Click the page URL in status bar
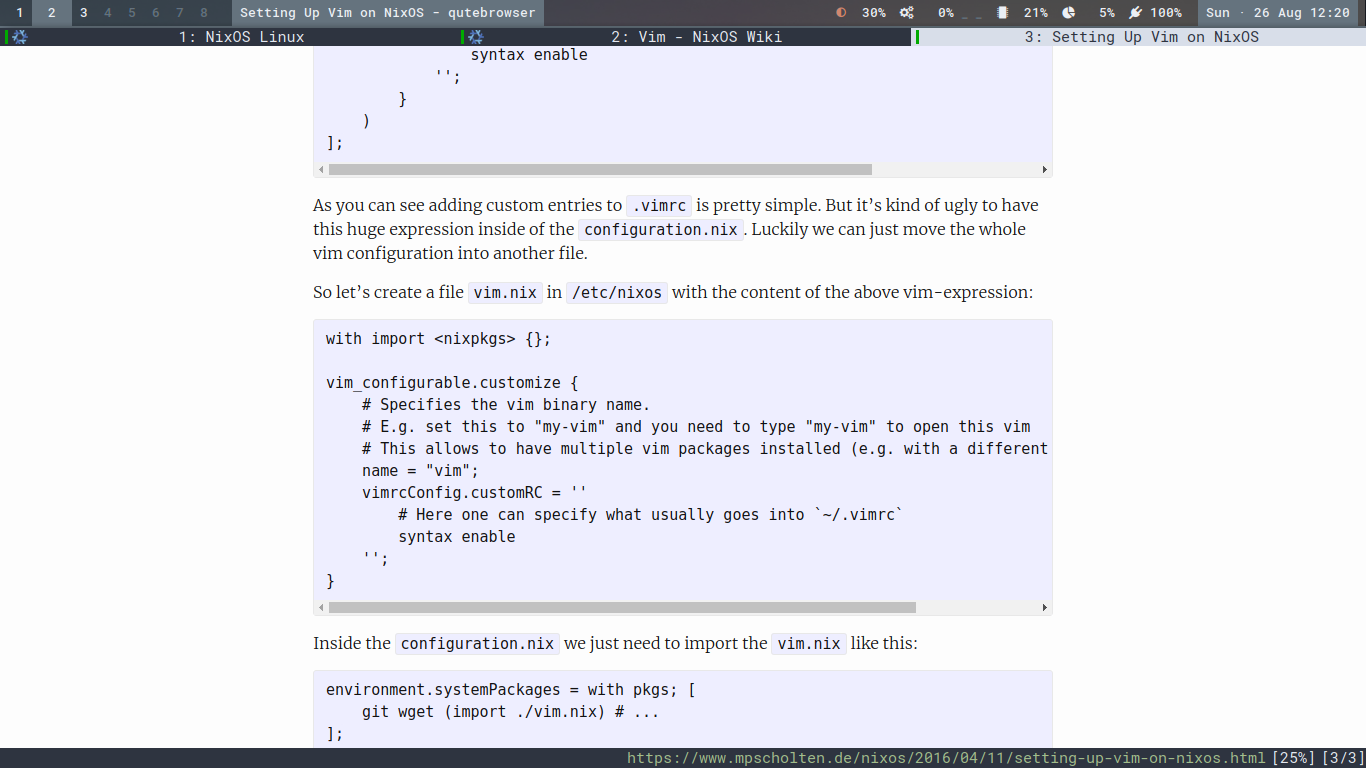Viewport: 1366px width, 768px height. [946, 758]
